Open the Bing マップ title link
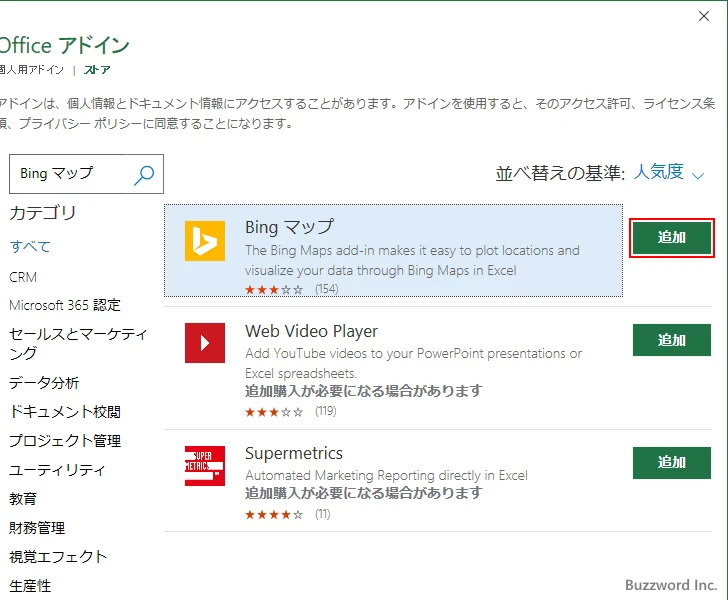Image resolution: width=728 pixels, height=600 pixels. tap(289, 227)
